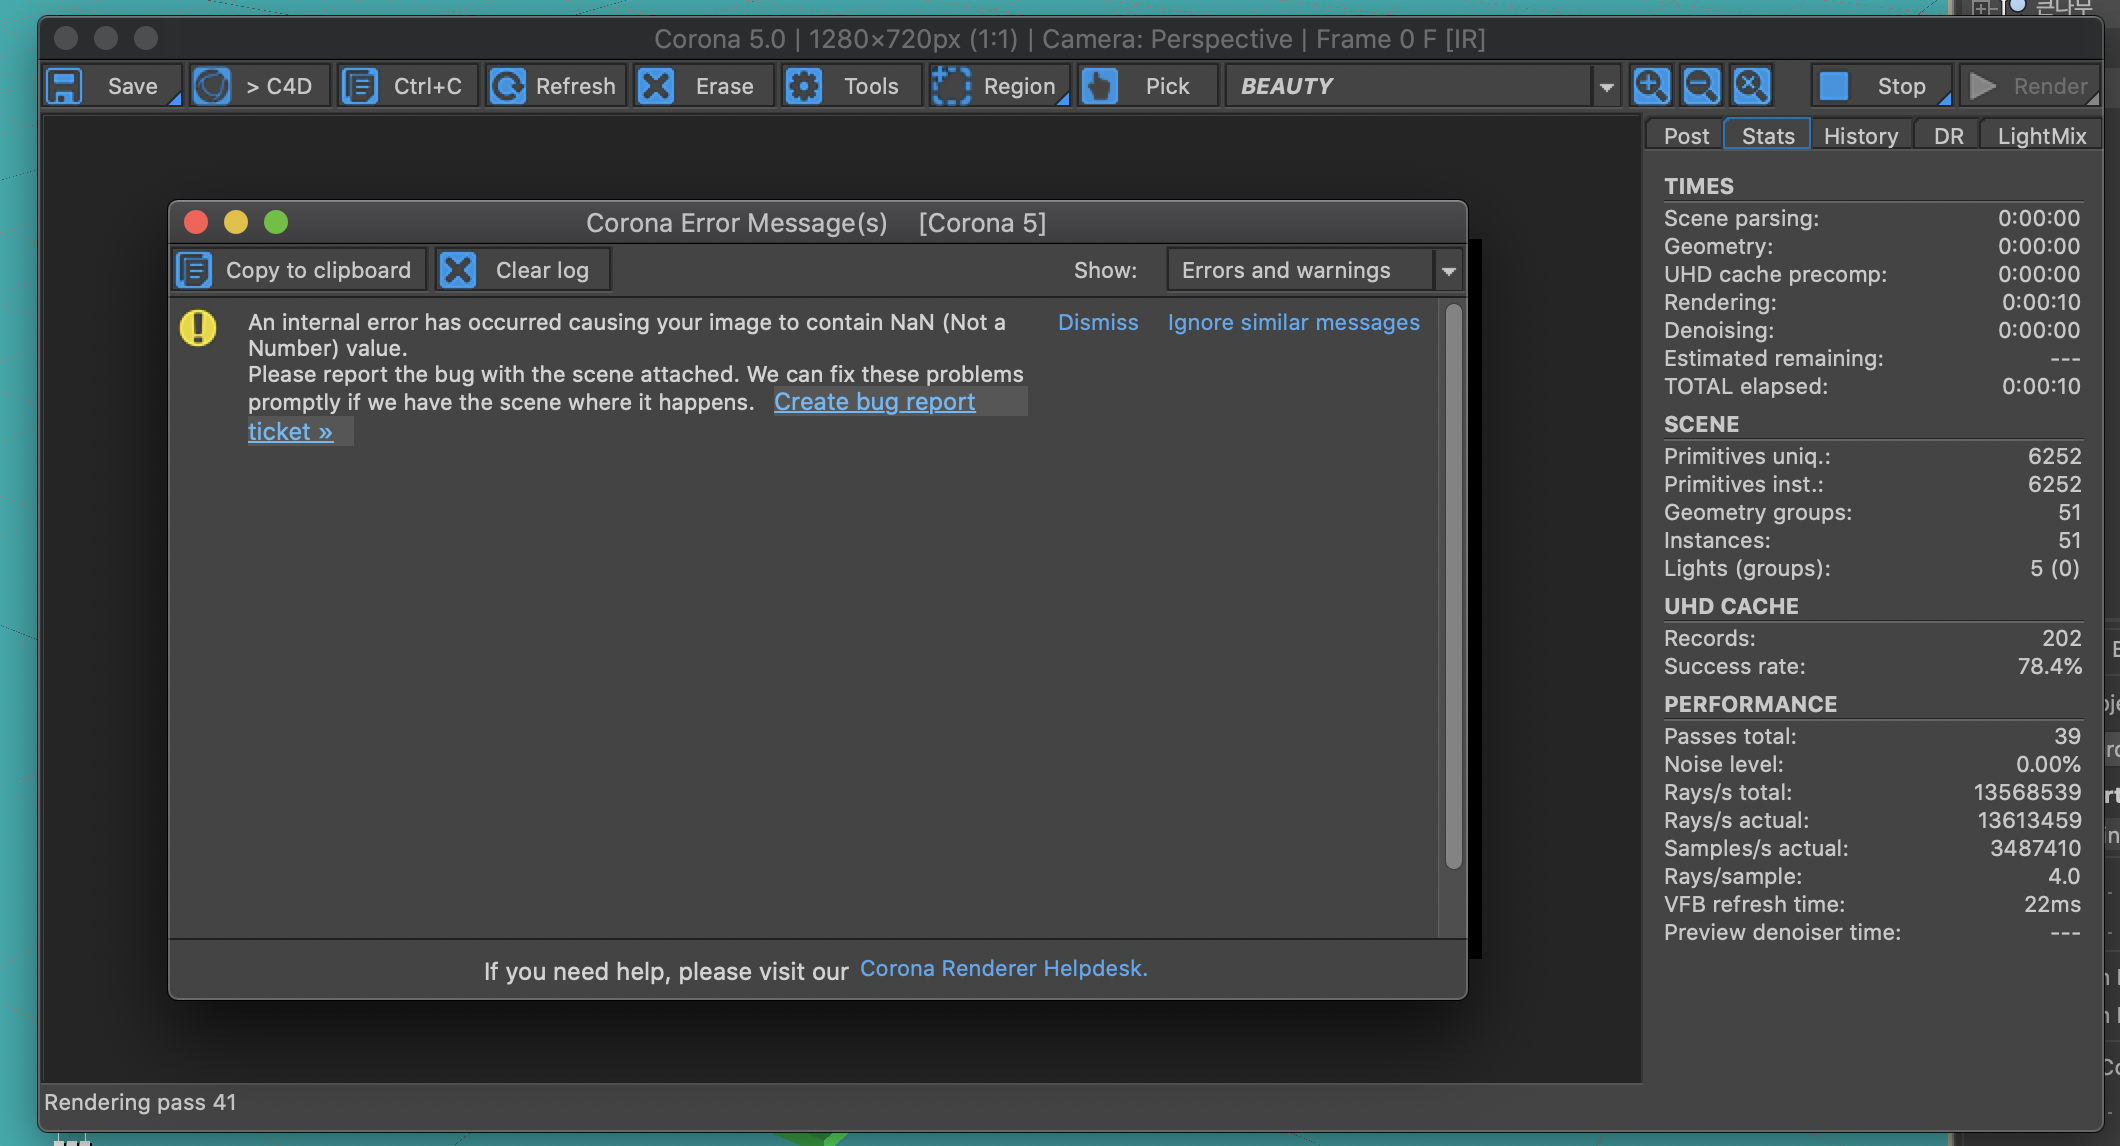Screen dimensions: 2120x1146
Task: Click the error dialog vertical scrollbar
Action: coord(1453,586)
